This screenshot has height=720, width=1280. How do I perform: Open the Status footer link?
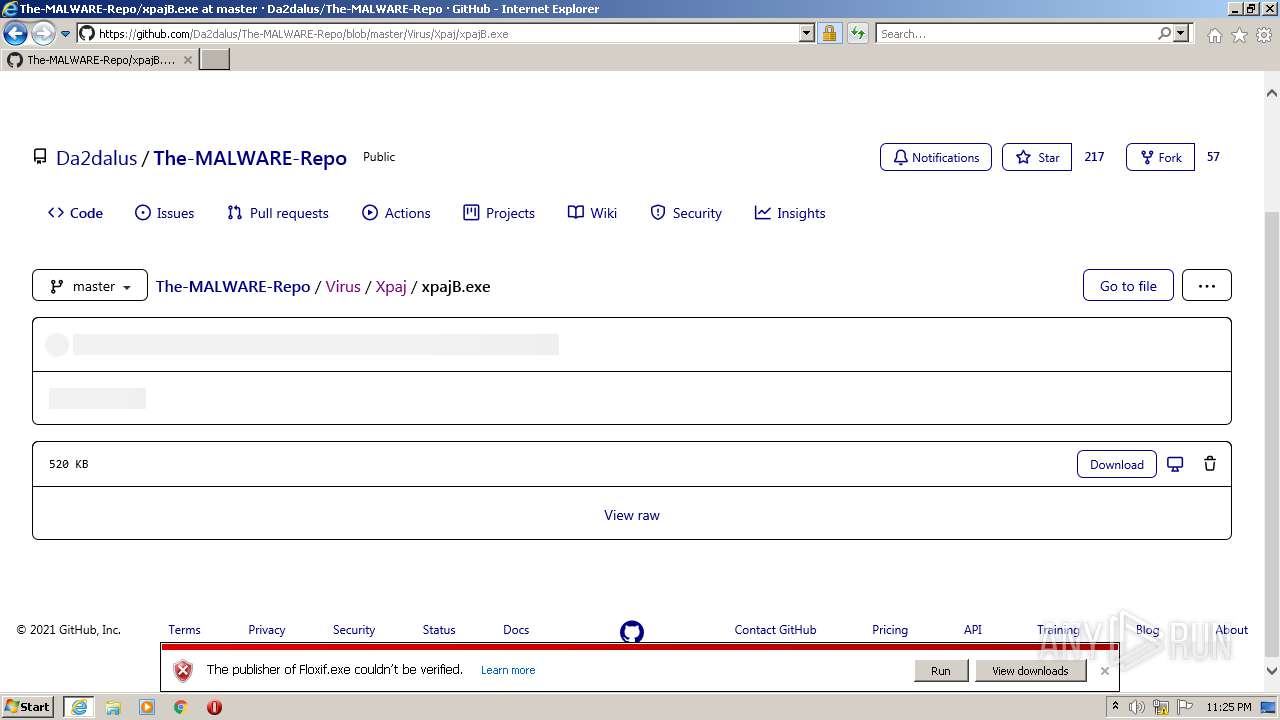pos(439,630)
